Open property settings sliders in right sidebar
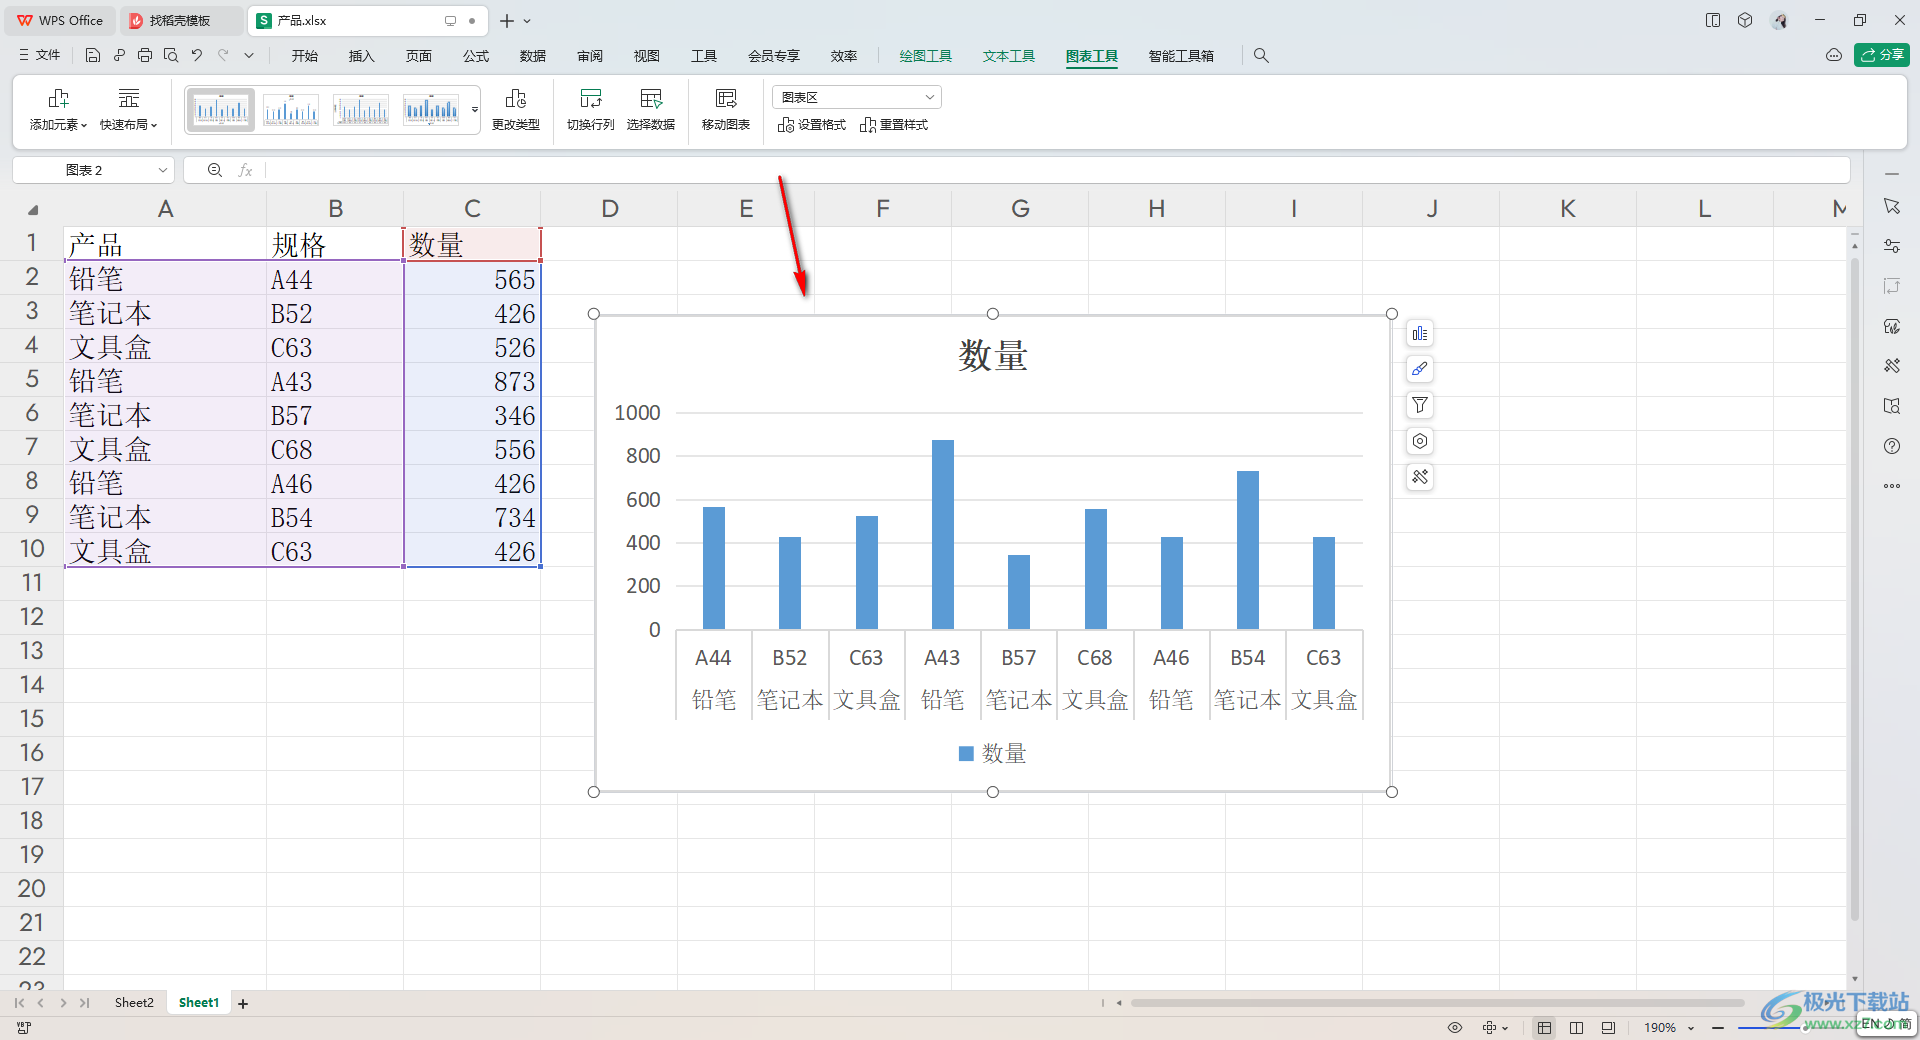This screenshot has width=1920, height=1040. point(1892,246)
